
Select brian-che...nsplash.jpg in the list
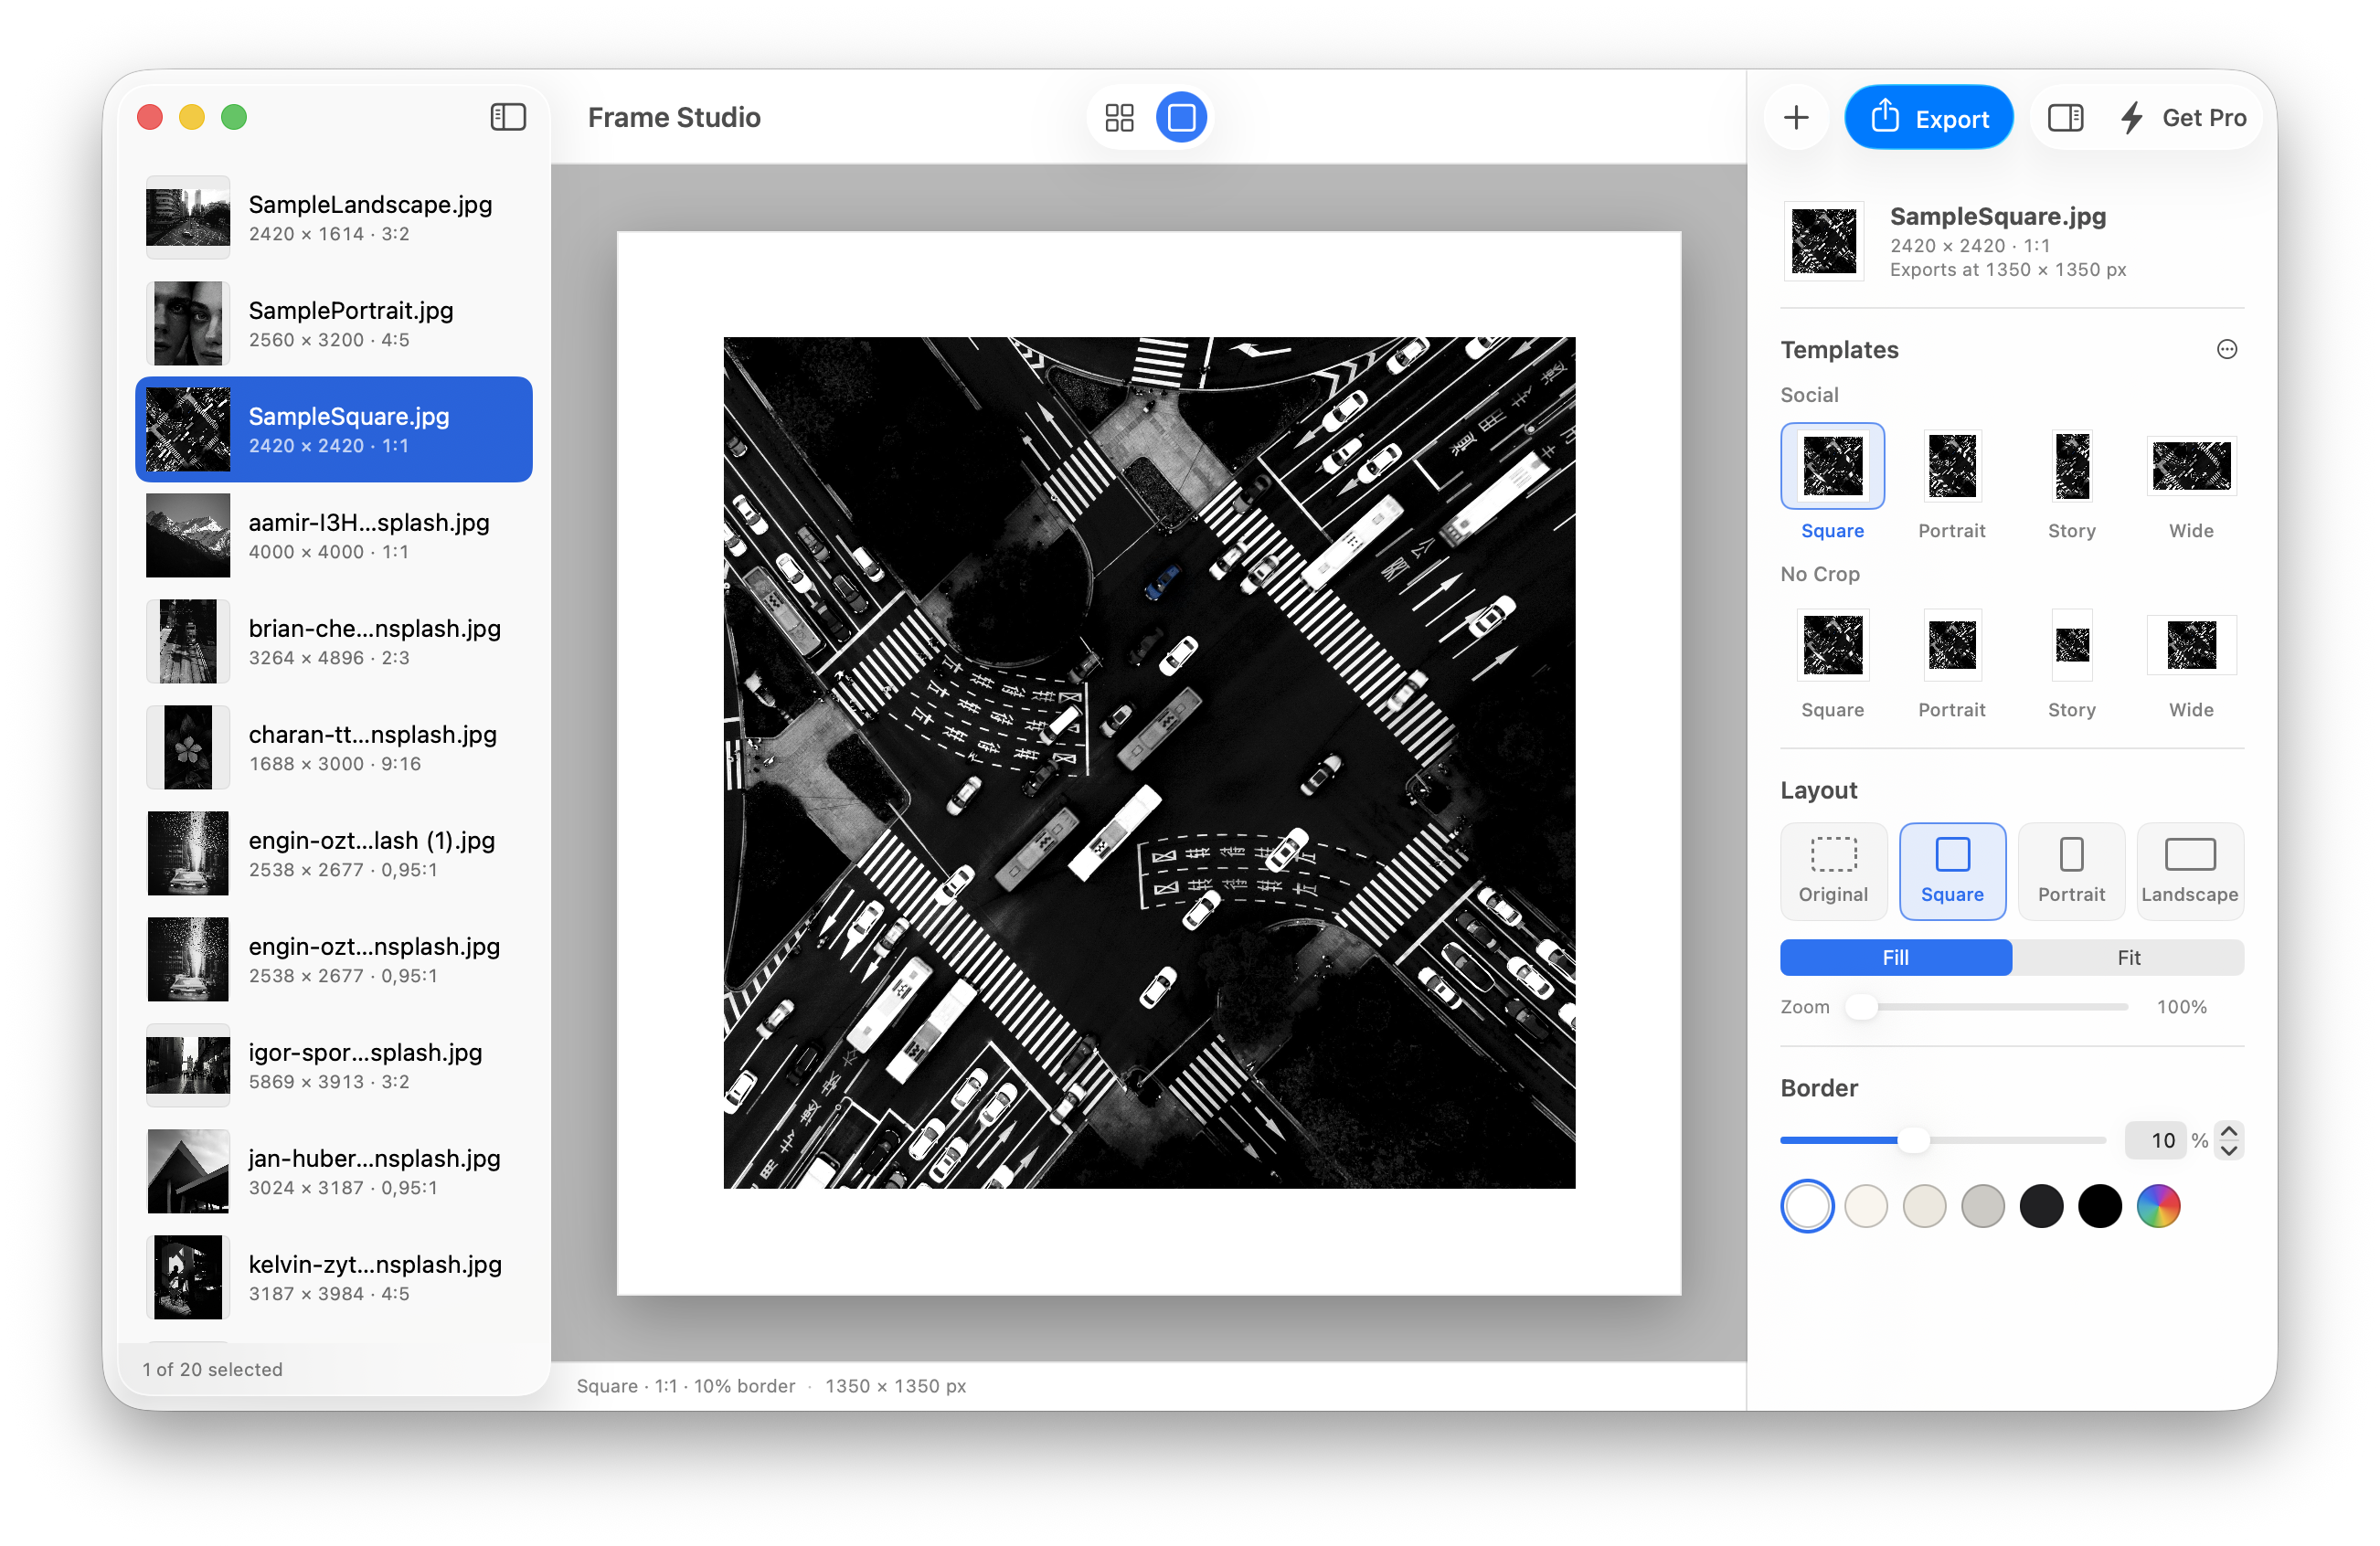click(x=334, y=641)
